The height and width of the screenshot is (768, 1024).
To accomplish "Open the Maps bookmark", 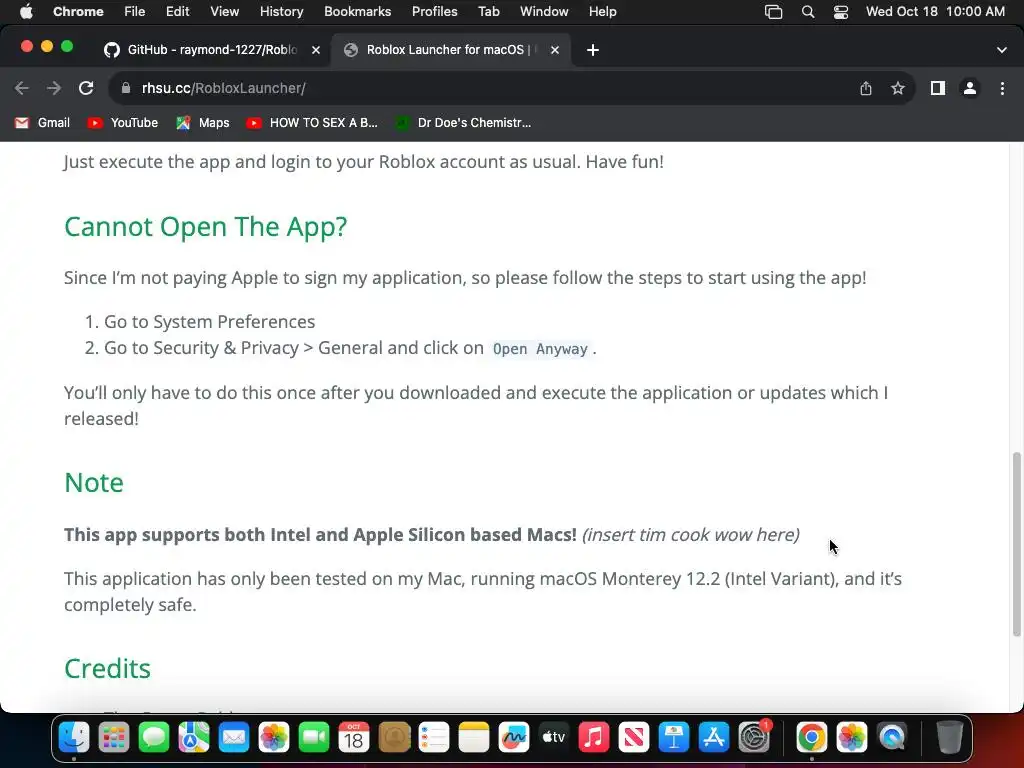I will (x=202, y=123).
